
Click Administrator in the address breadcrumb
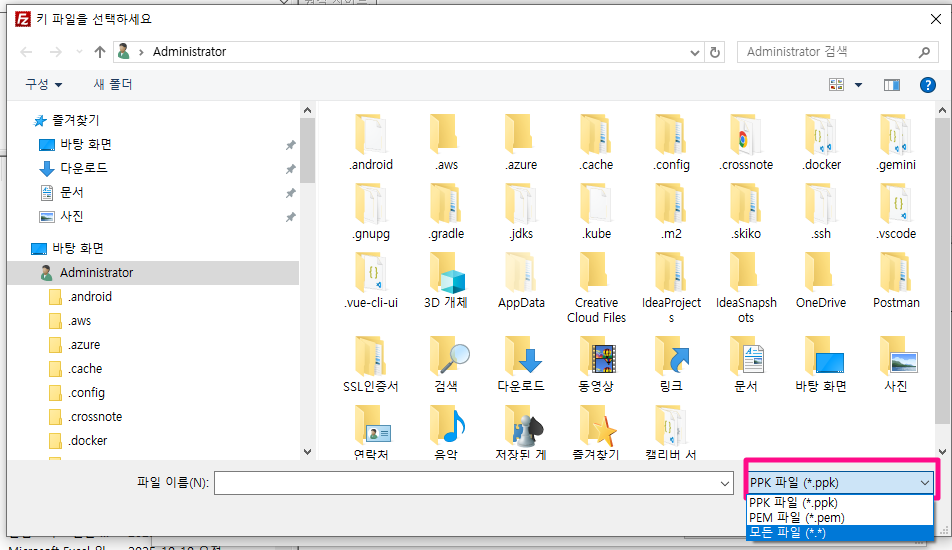coord(189,52)
